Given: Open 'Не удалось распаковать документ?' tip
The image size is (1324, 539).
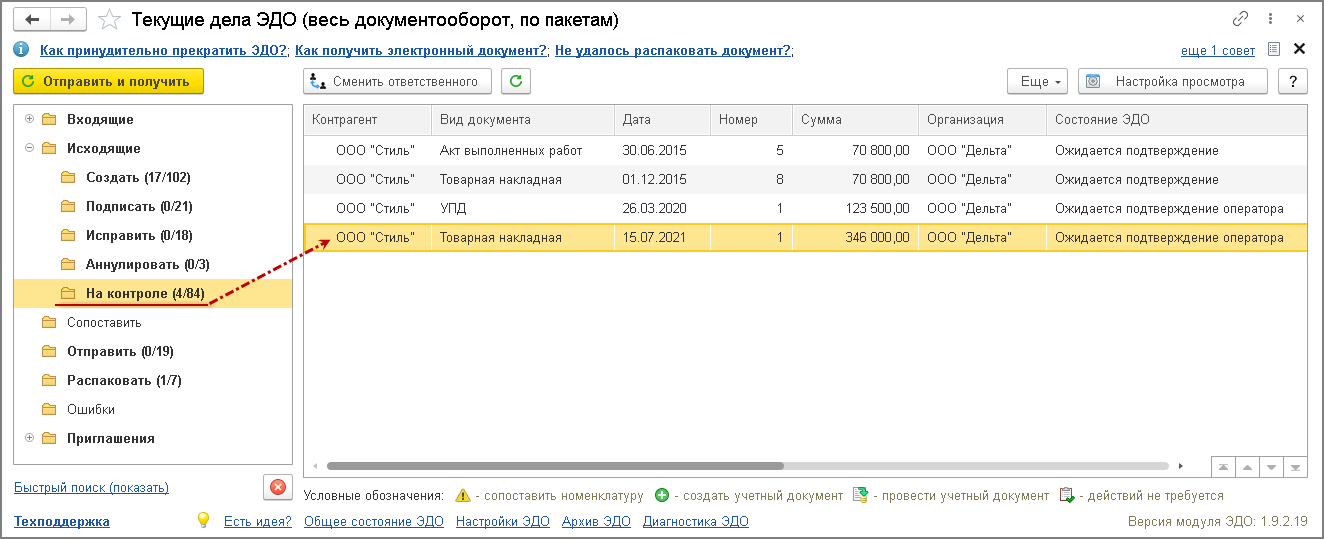Looking at the screenshot, I should 674,50.
